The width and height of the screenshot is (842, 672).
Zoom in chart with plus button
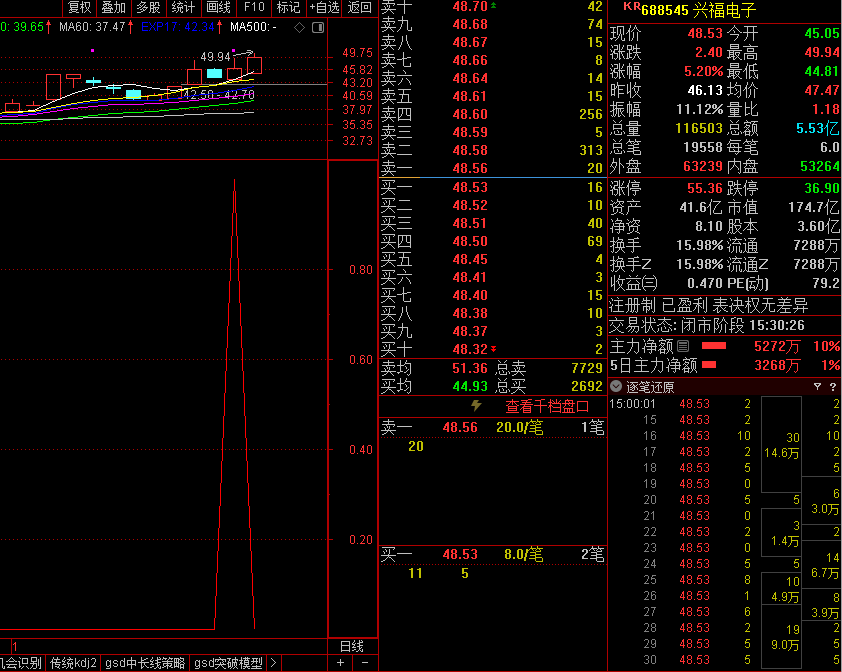click(340, 663)
